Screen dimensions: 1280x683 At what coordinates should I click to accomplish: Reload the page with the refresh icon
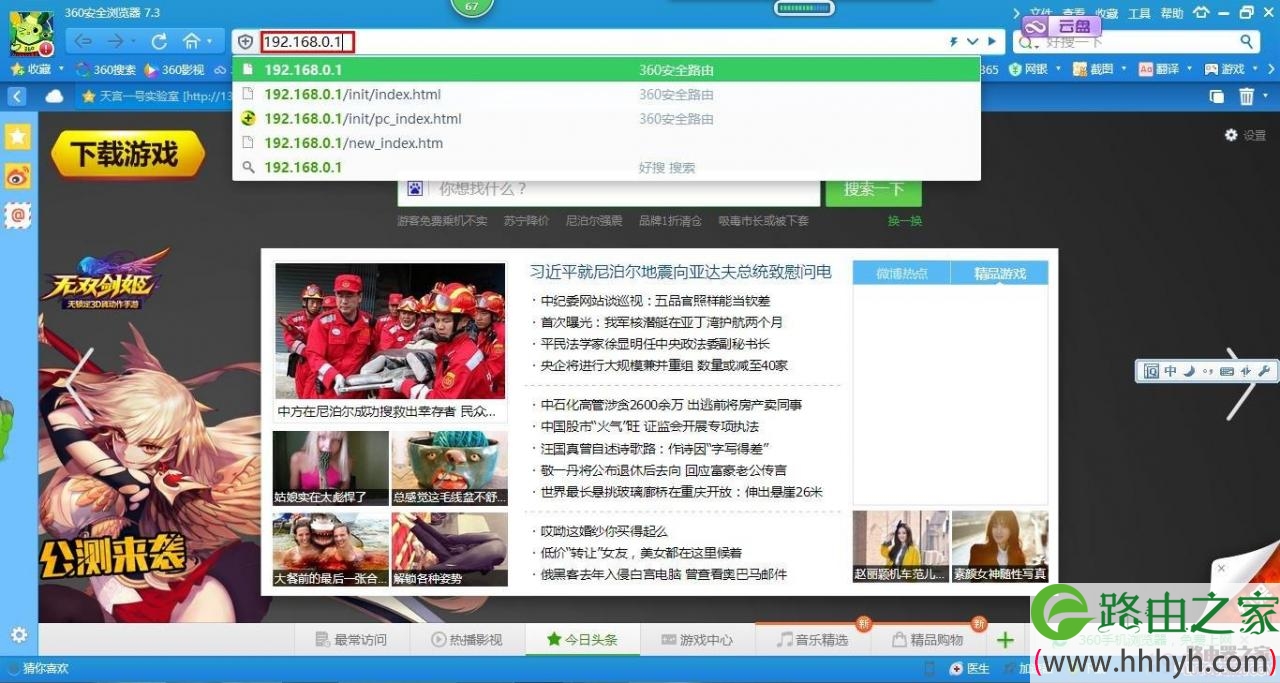point(159,42)
